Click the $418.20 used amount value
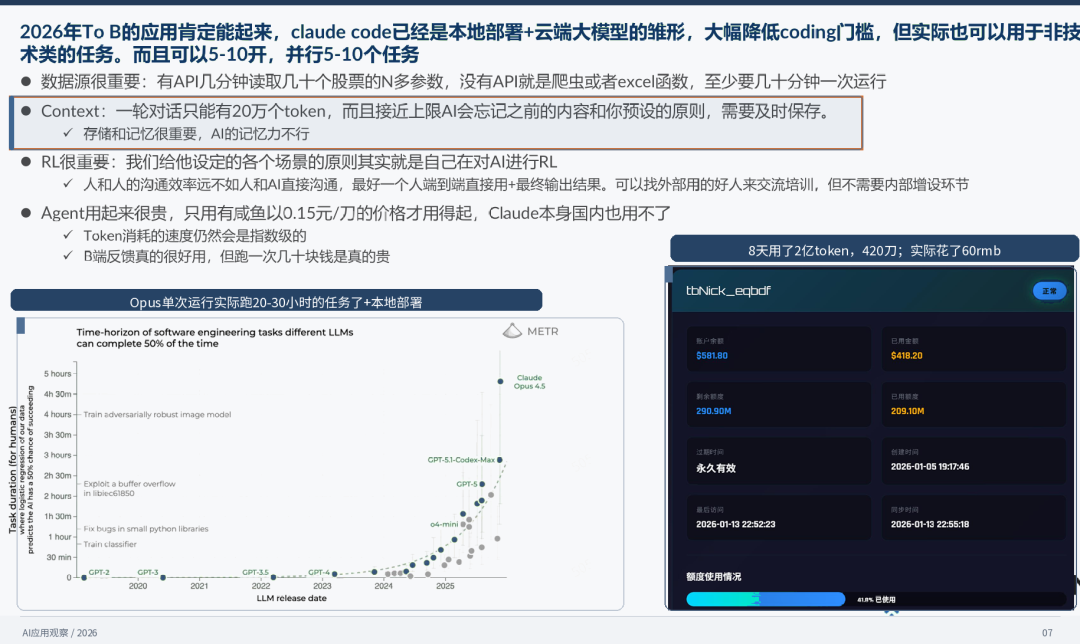 (906, 355)
